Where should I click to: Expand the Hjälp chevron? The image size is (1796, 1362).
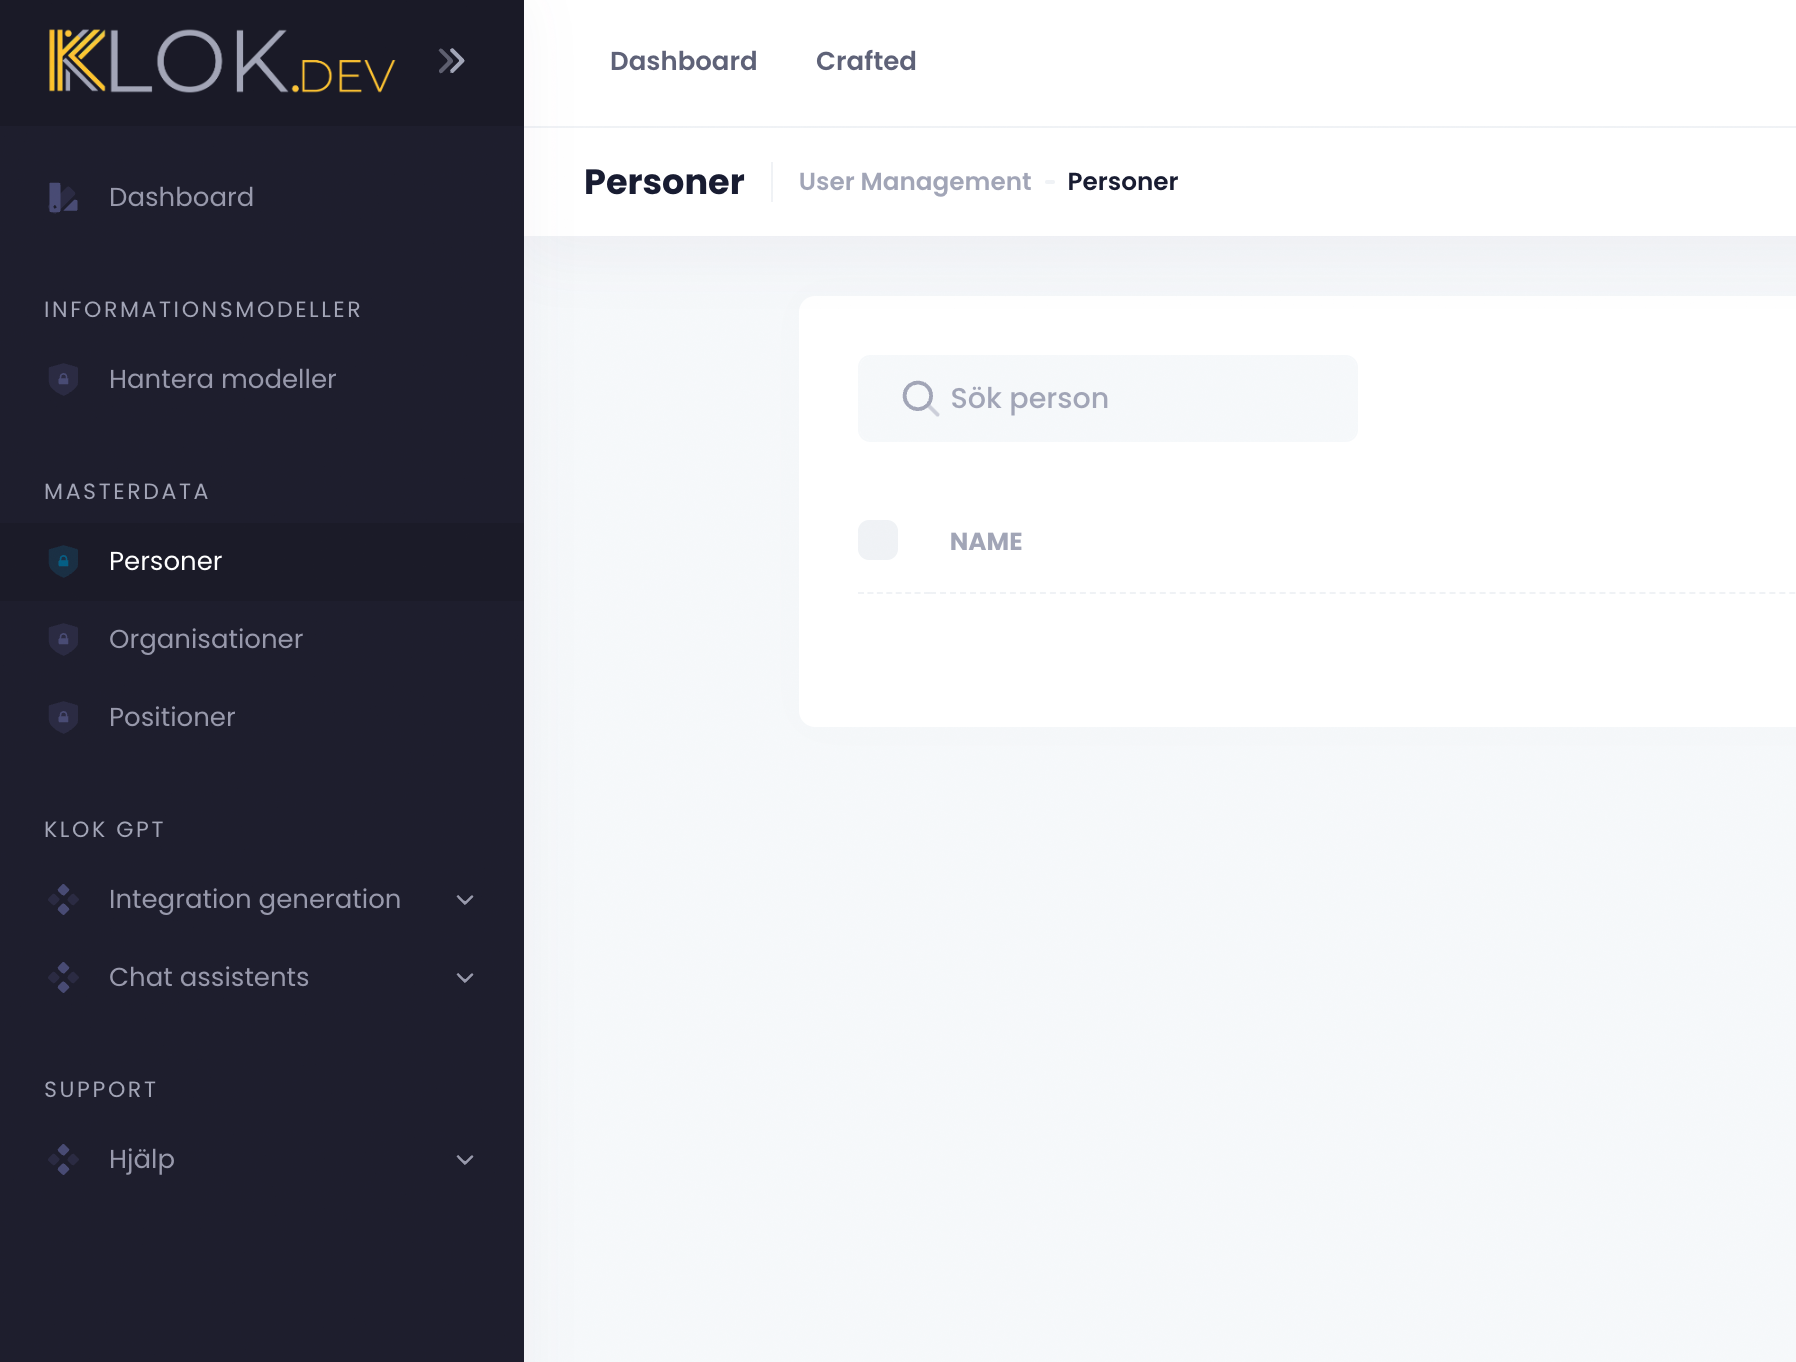click(x=465, y=1160)
